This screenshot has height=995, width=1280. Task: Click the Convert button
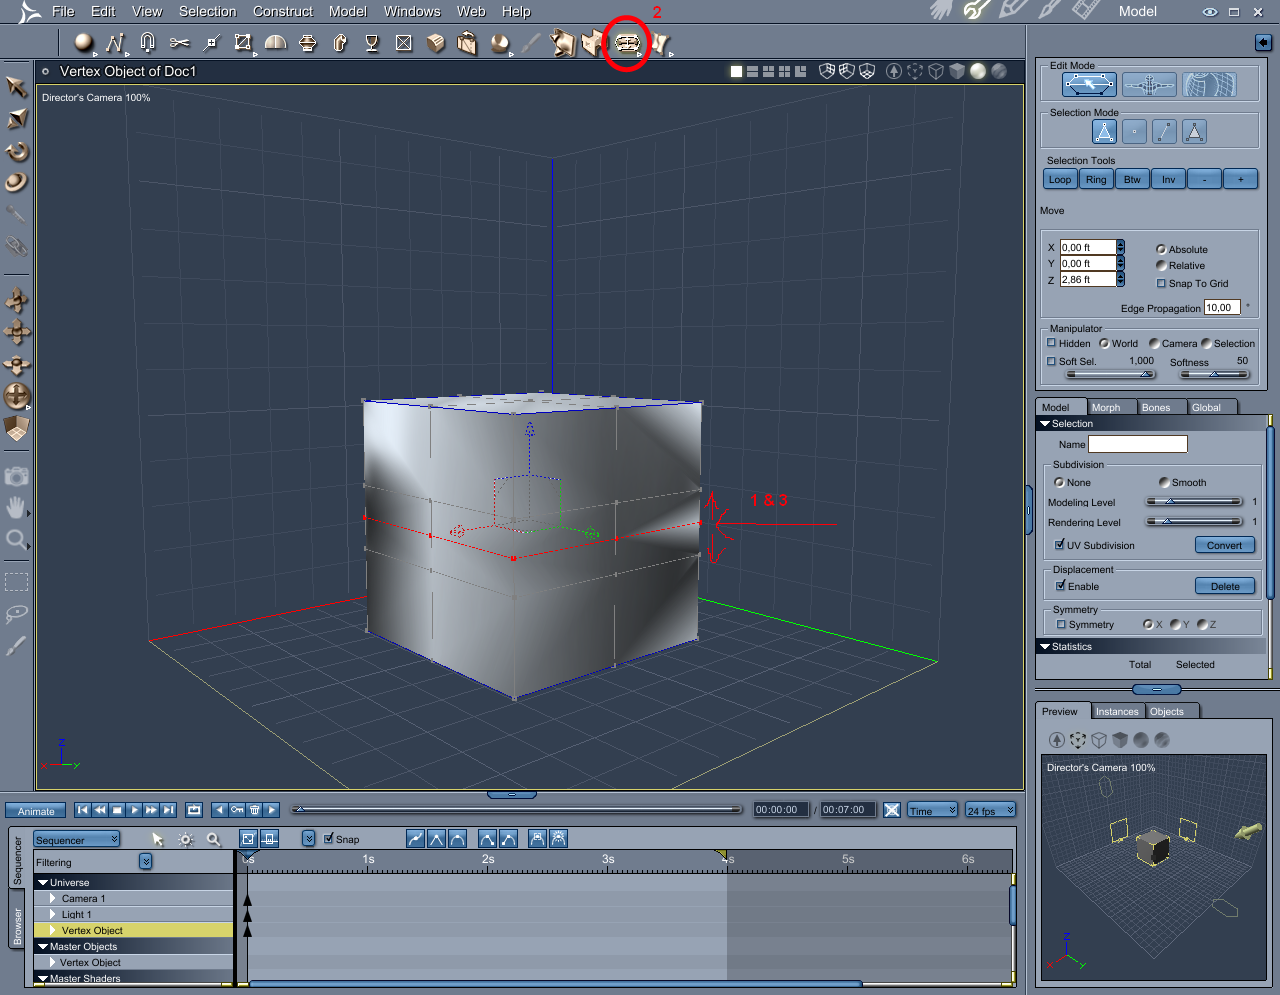click(x=1224, y=545)
